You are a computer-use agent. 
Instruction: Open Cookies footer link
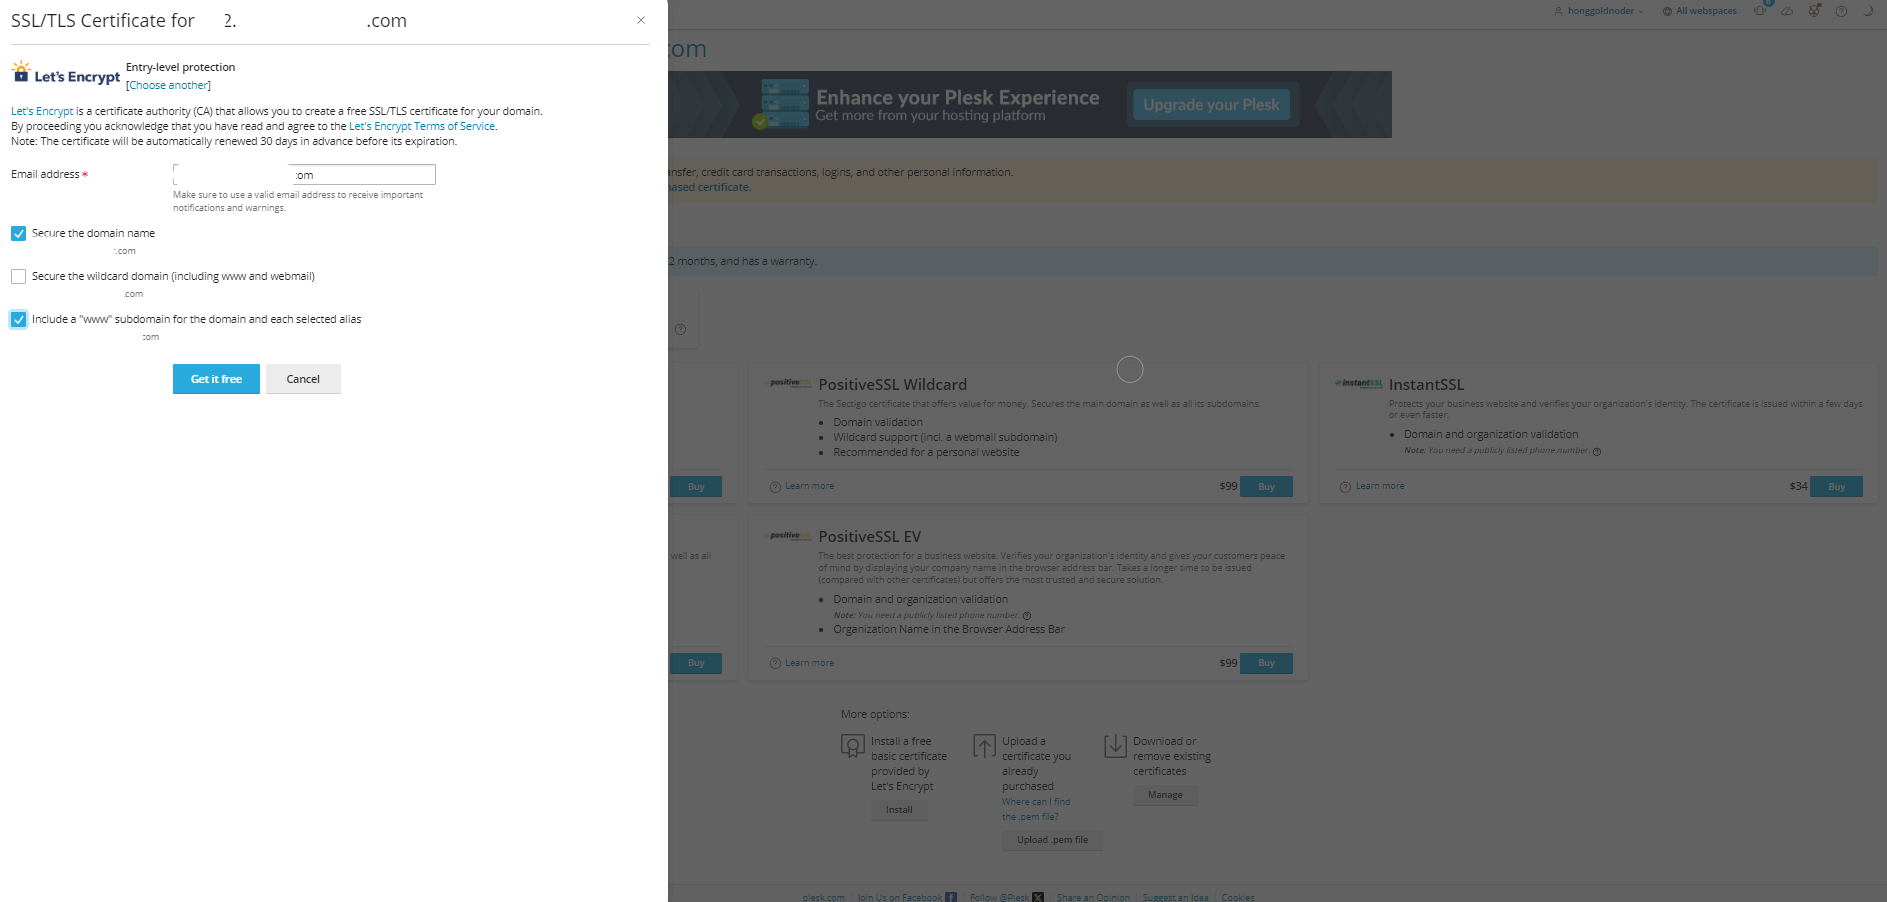click(x=1238, y=897)
